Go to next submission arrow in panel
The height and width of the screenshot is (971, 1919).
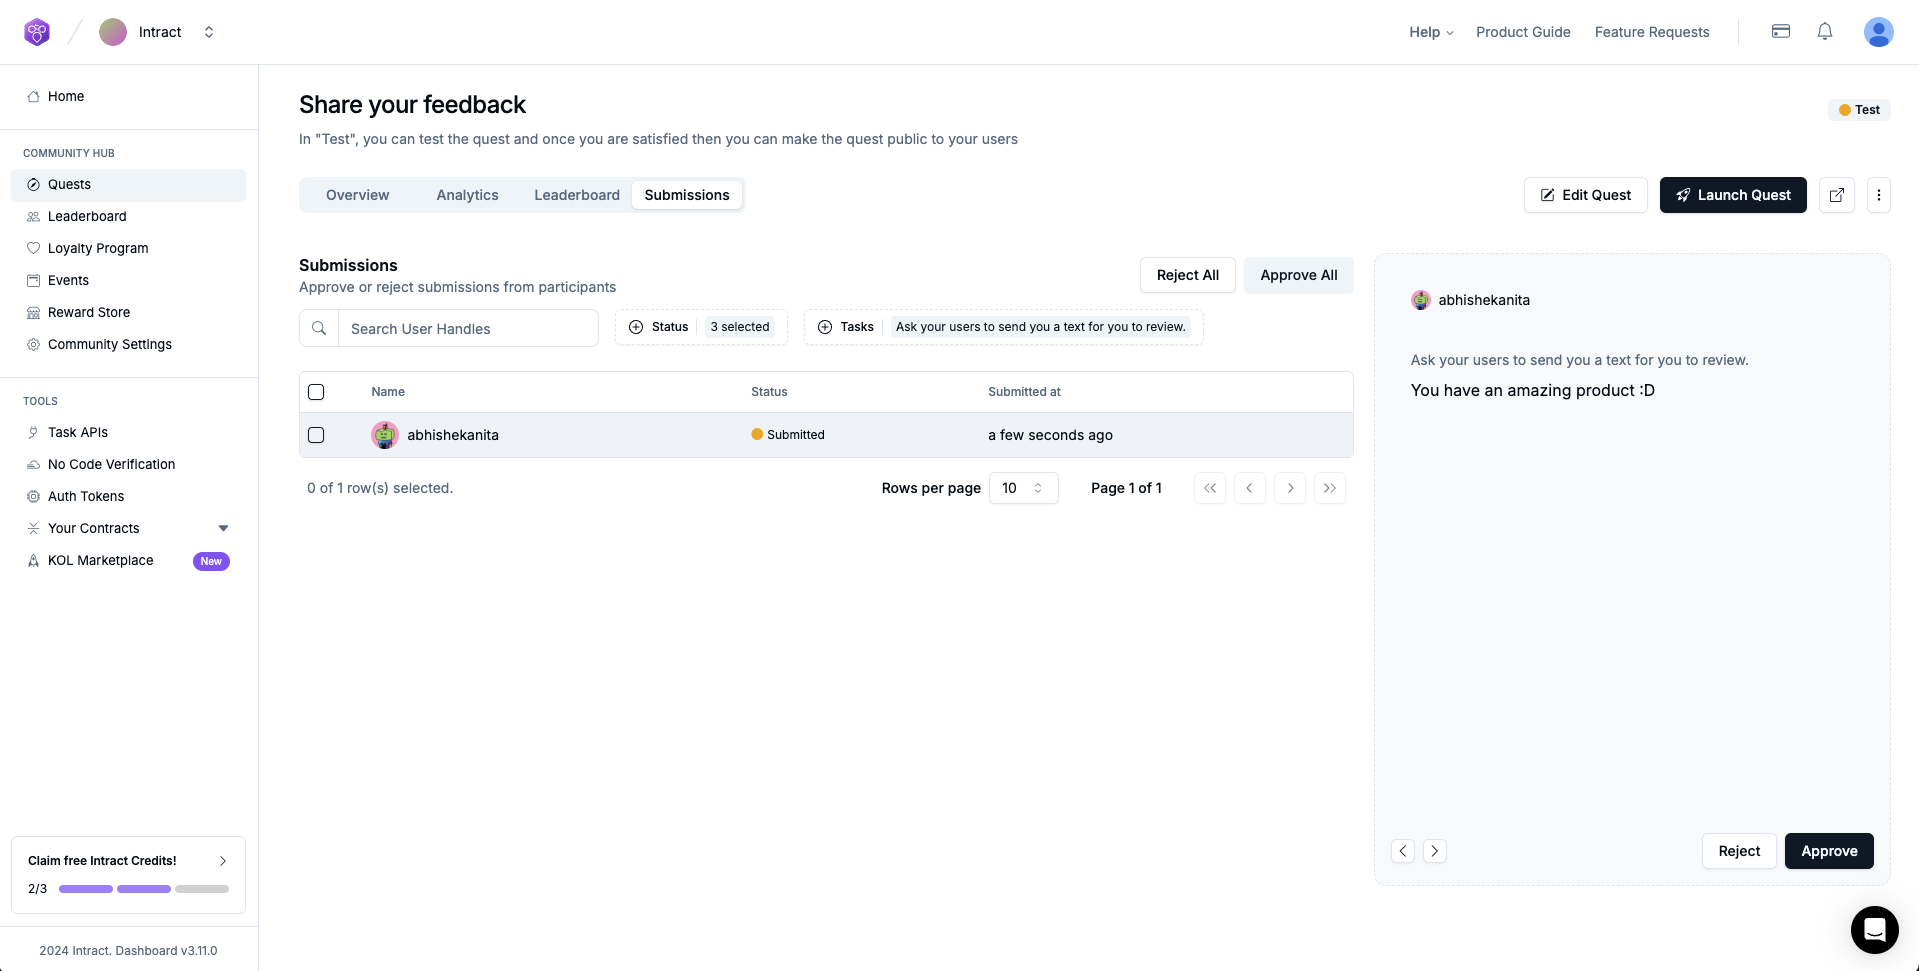coord(1434,851)
